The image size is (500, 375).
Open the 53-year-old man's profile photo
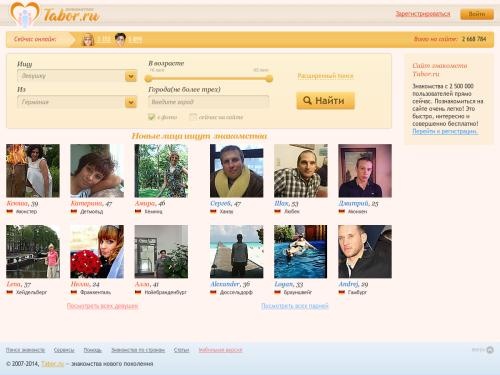click(301, 171)
